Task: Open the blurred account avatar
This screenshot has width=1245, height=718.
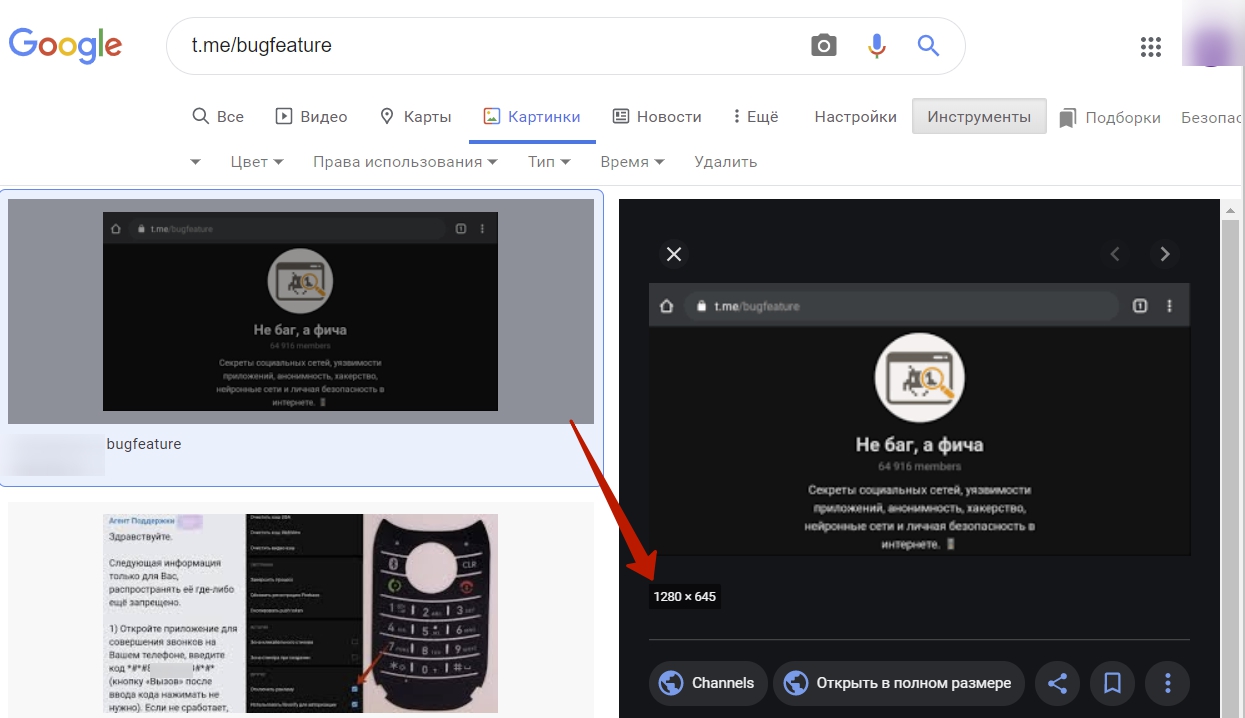Action: point(1213,34)
